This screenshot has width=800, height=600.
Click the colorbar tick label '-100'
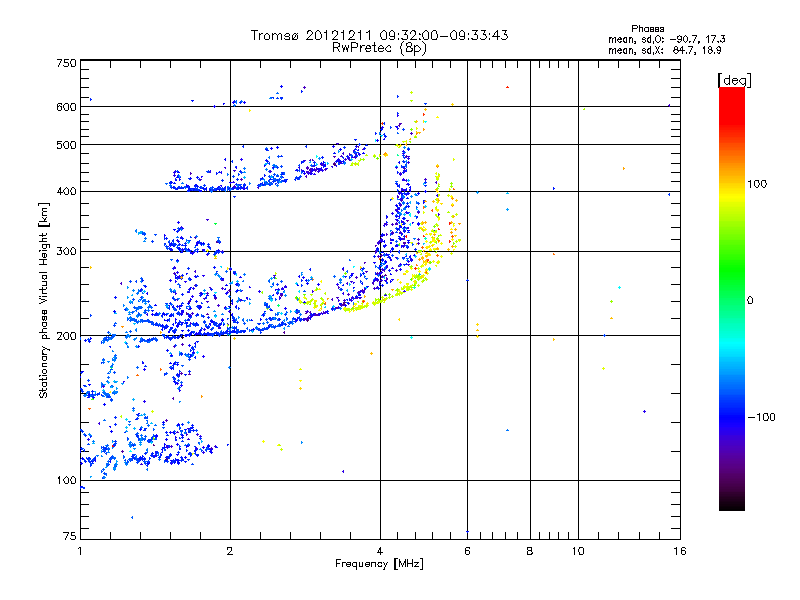[x=761, y=417]
